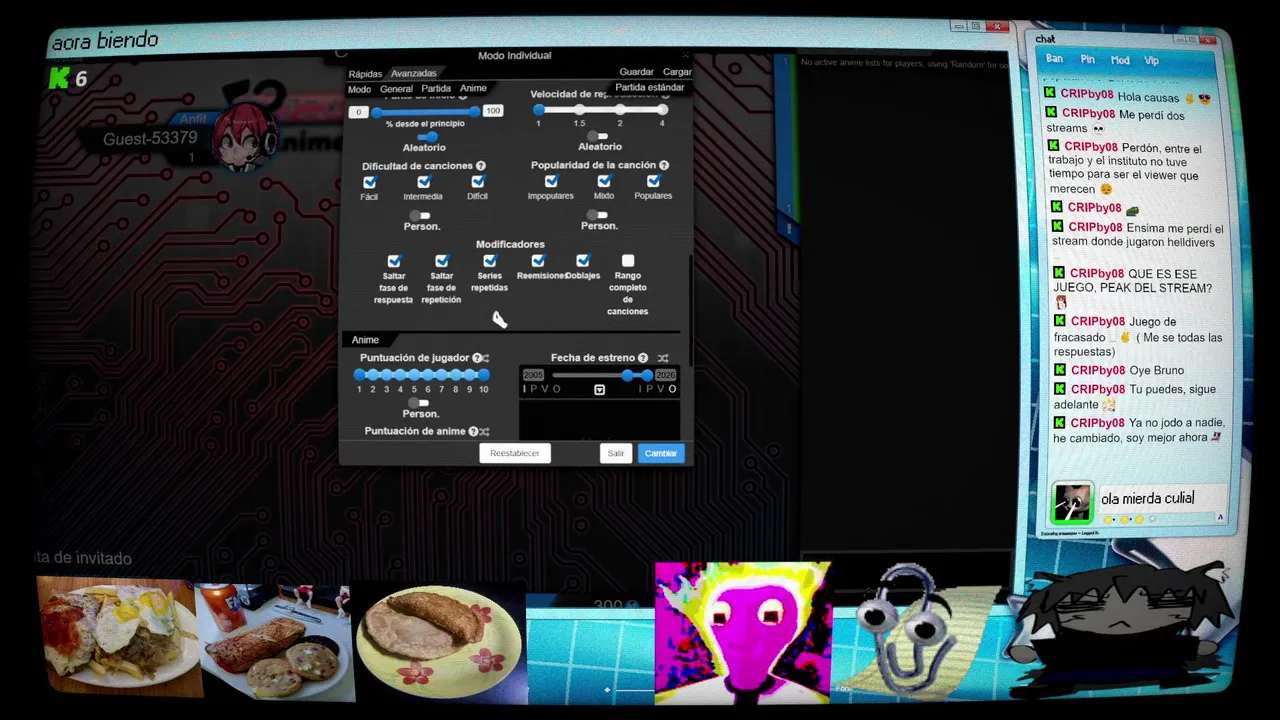Select the Partida estándar preset
The image size is (1280, 720).
coord(650,88)
